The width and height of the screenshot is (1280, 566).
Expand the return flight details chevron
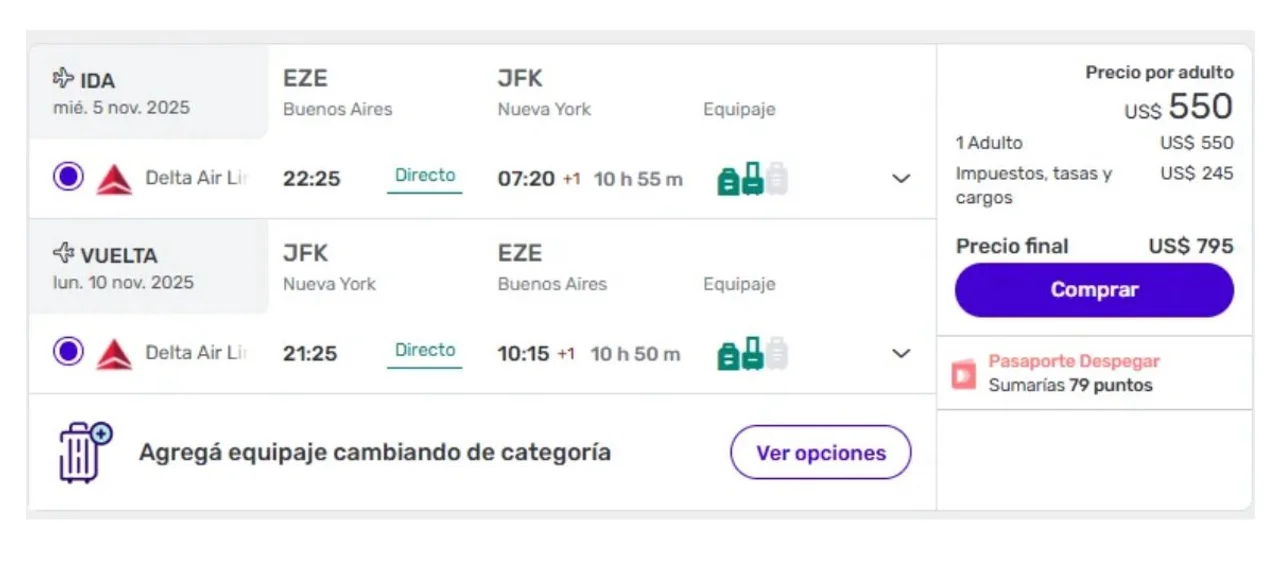click(x=901, y=354)
